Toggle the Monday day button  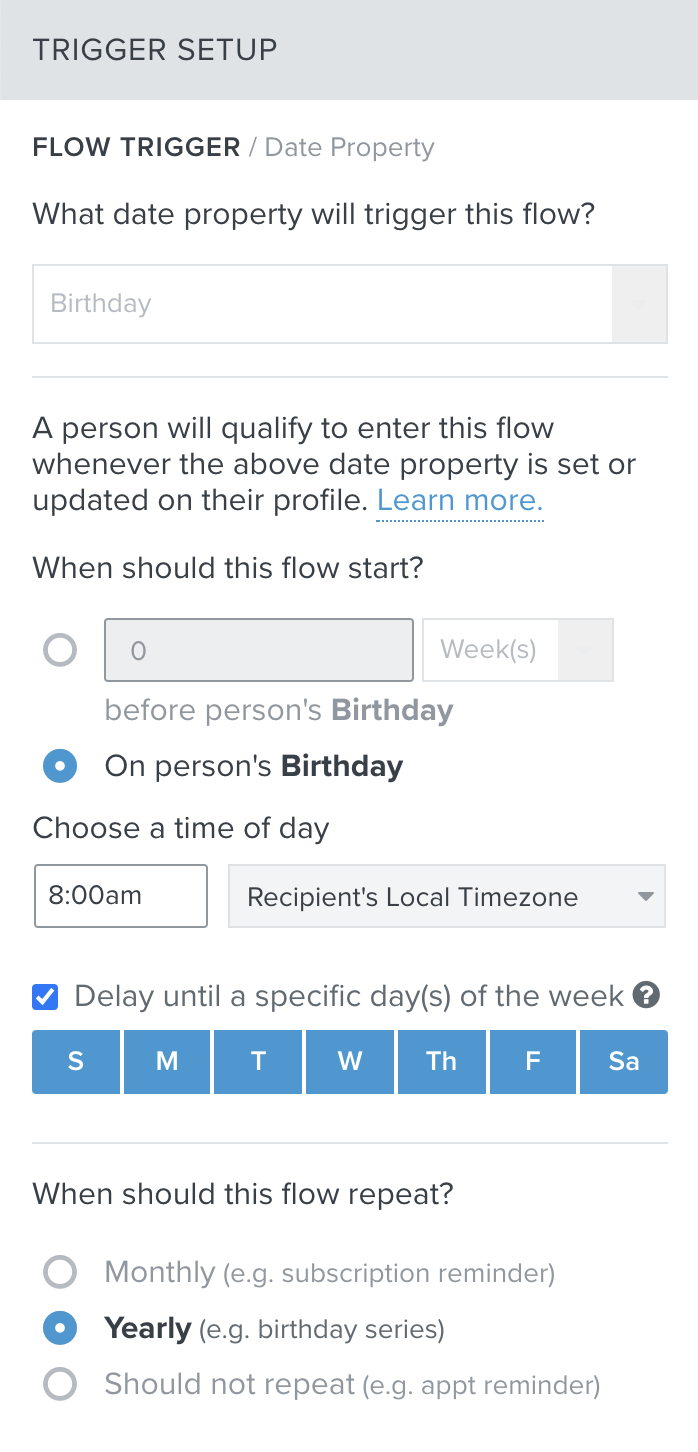(x=167, y=1061)
